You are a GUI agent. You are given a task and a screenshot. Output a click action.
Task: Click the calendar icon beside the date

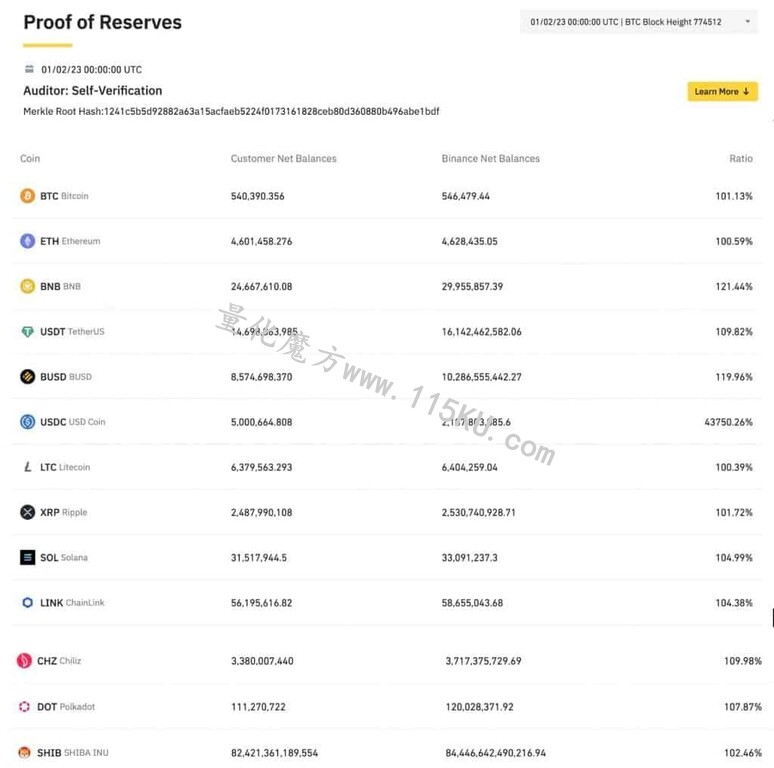click(x=30, y=69)
